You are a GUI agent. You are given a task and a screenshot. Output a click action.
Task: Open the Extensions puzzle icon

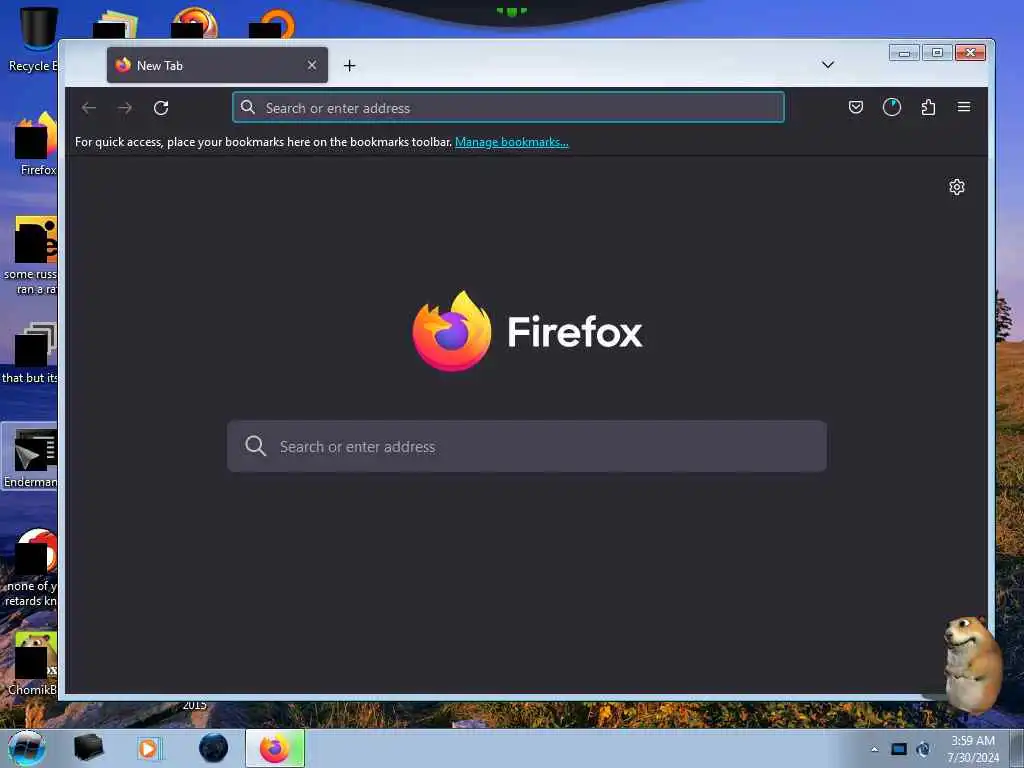pos(928,107)
